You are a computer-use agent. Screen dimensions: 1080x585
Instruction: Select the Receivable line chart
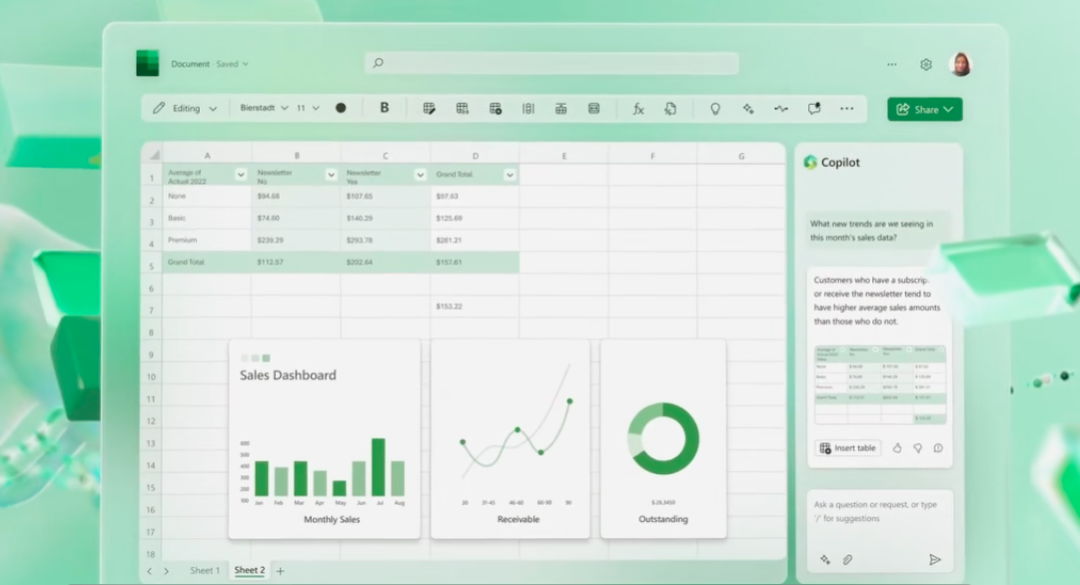[510, 439]
